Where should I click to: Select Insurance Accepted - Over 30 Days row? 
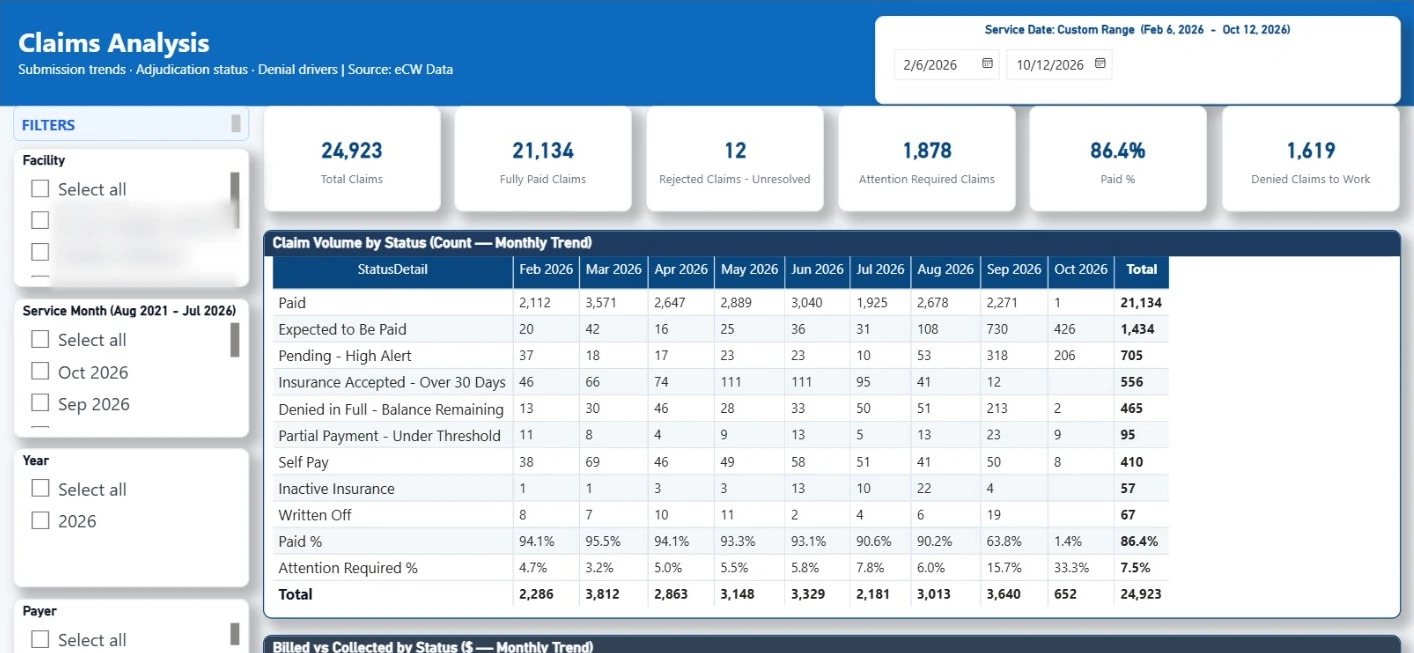click(x=392, y=382)
